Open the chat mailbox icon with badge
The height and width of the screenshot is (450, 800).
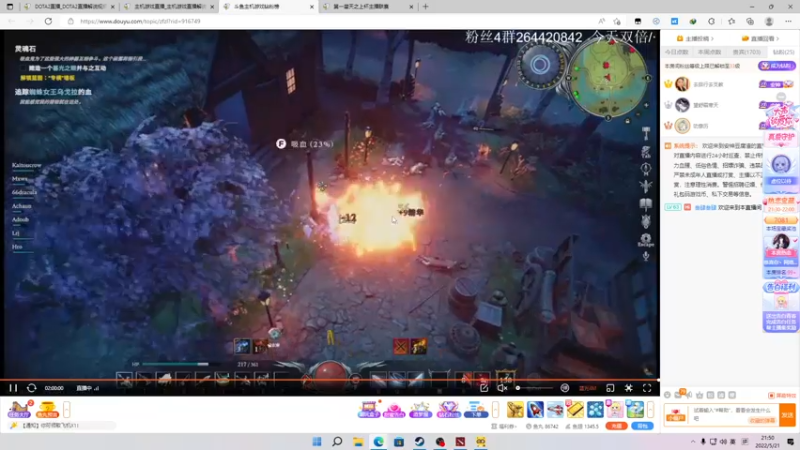pos(680,394)
